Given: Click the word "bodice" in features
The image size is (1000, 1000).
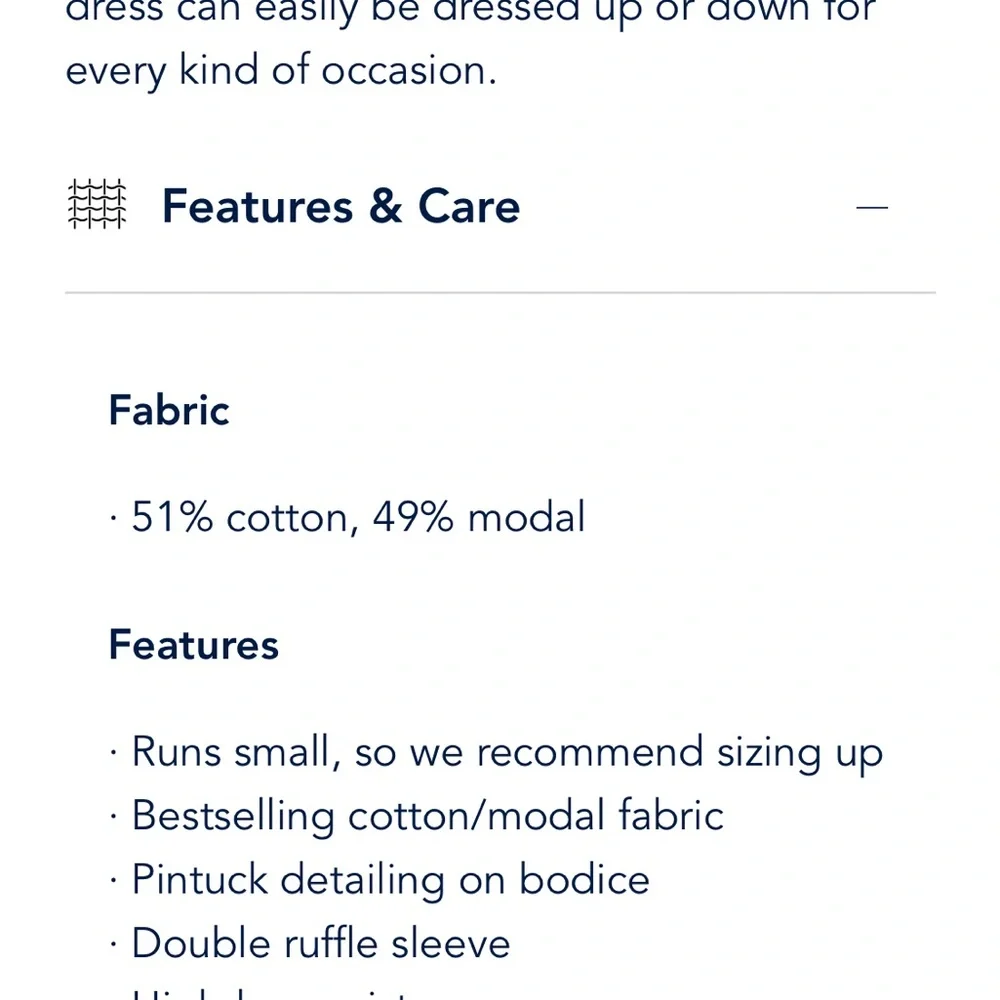Looking at the screenshot, I should point(584,880).
